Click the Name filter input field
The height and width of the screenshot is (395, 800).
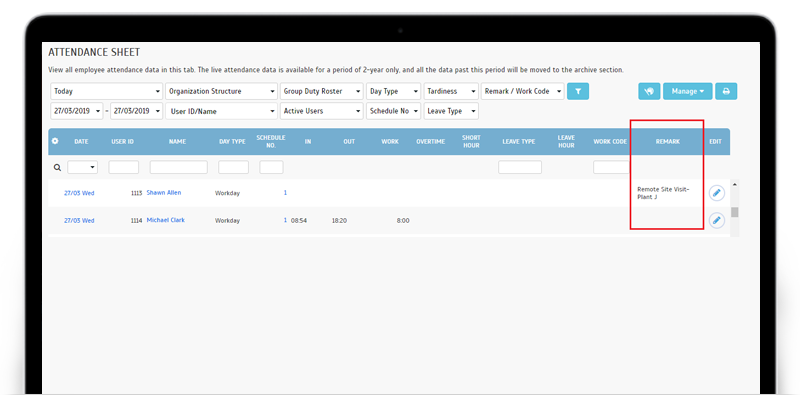tap(179, 167)
